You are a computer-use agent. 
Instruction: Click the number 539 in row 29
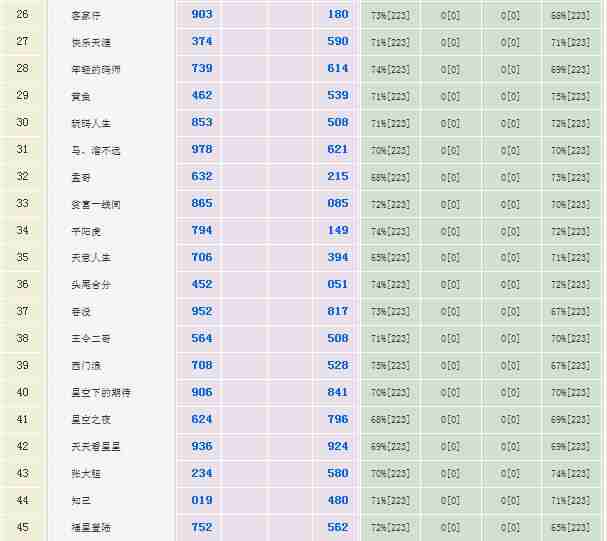click(x=338, y=96)
